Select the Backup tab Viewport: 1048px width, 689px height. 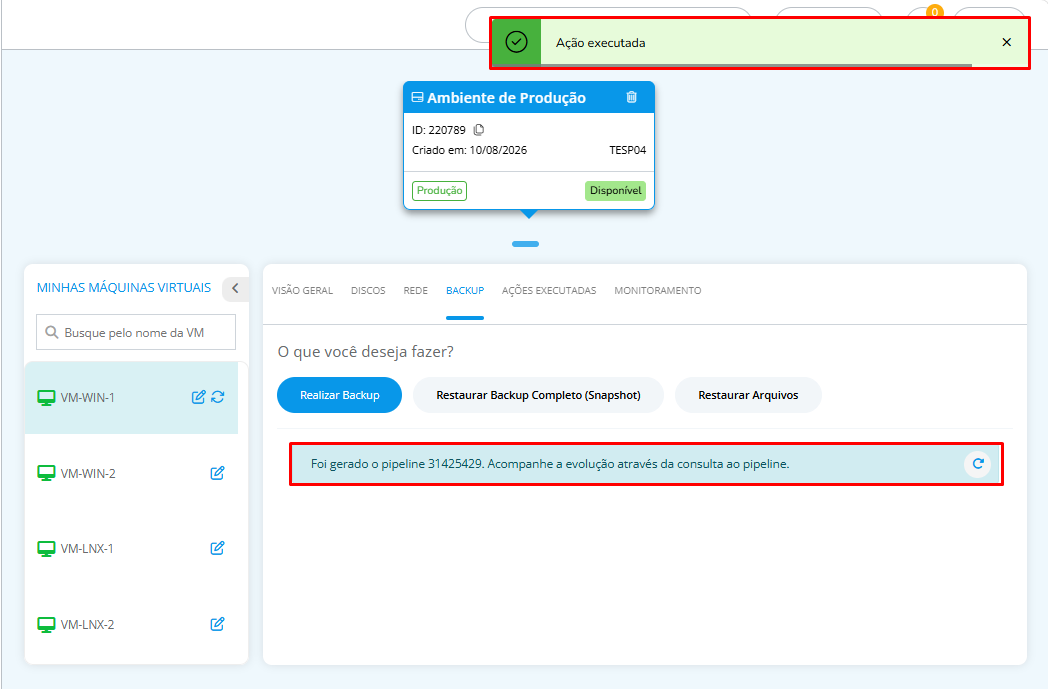click(x=465, y=291)
